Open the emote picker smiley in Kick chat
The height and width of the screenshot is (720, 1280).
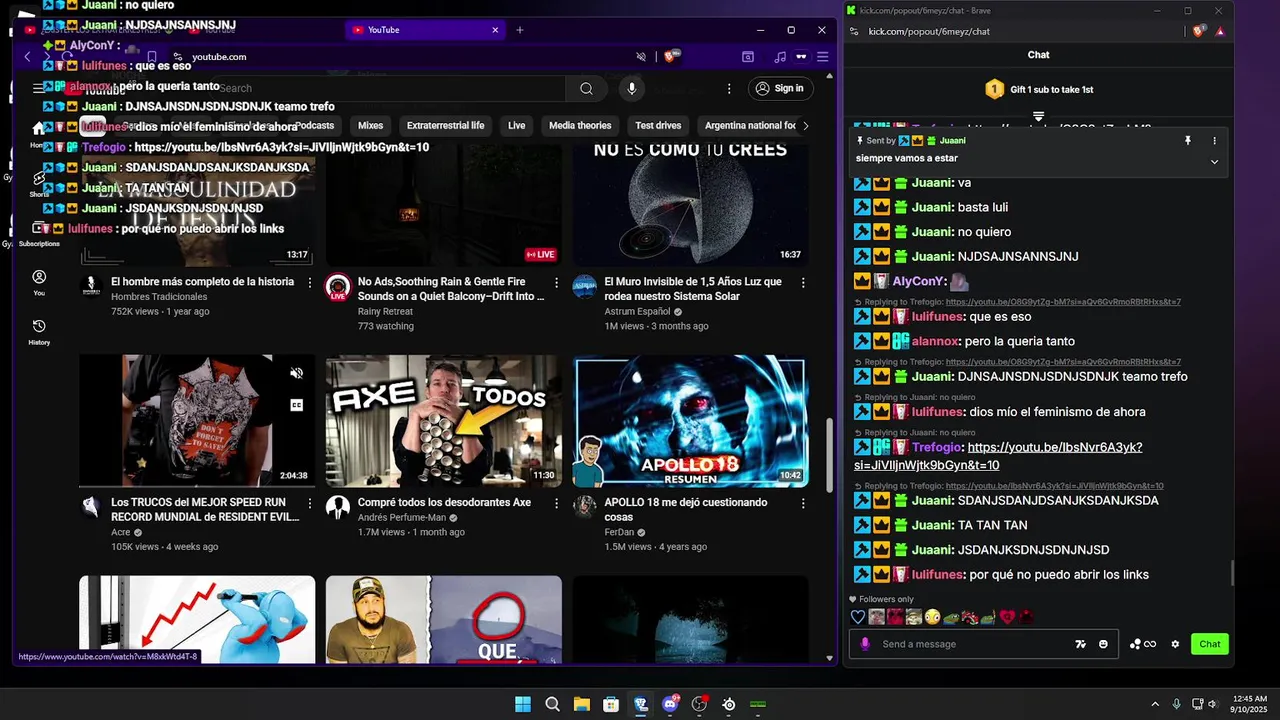[x=1103, y=644]
